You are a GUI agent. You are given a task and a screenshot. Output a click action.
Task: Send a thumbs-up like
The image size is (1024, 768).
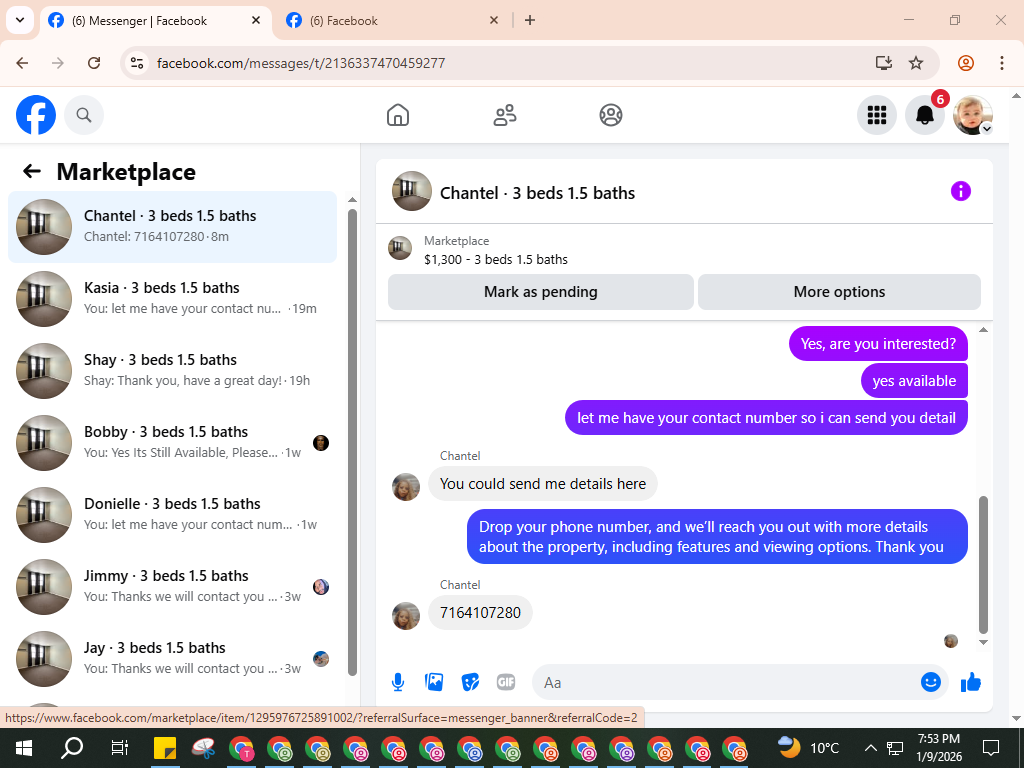coord(971,682)
